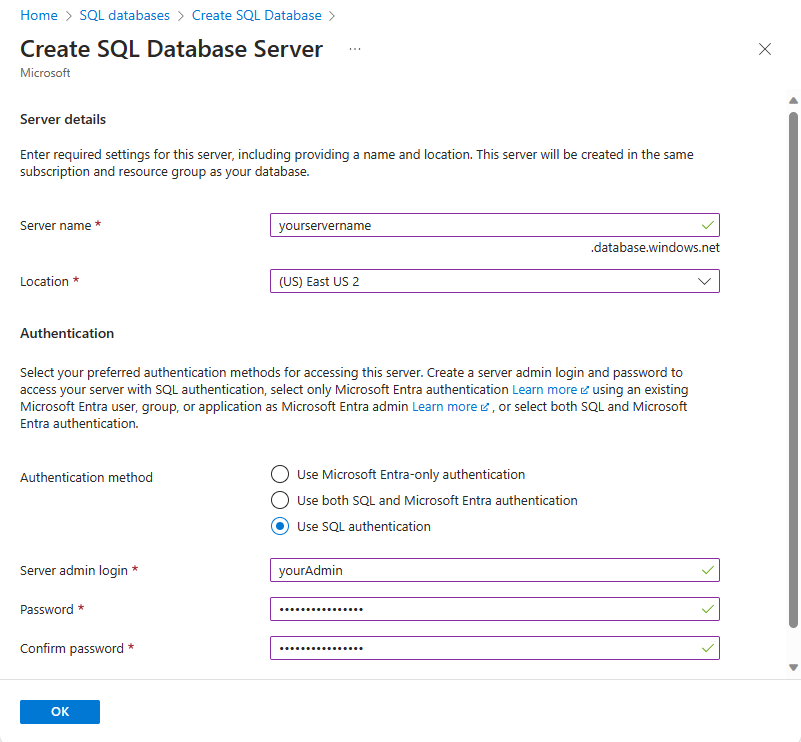Return to Create SQL Database breadcrumb

[256, 15]
